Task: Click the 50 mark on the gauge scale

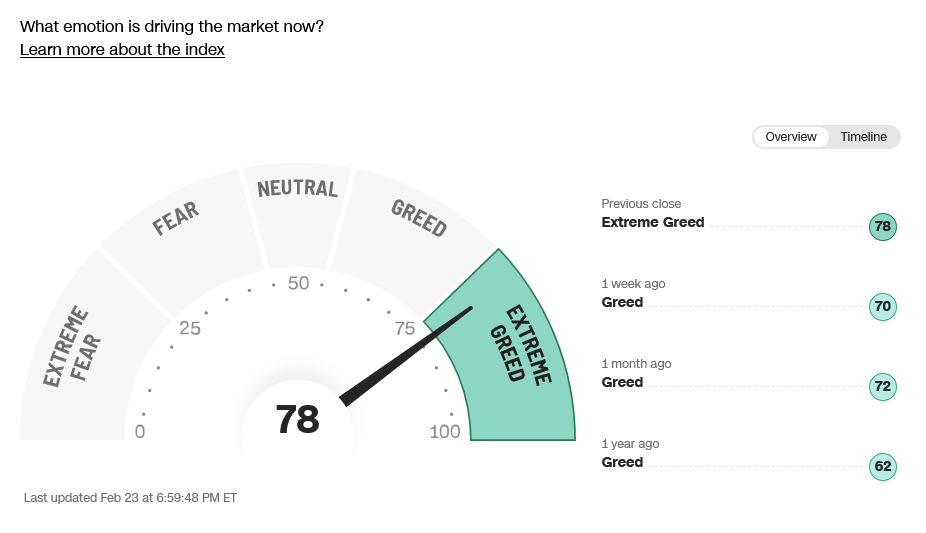Action: [x=298, y=283]
